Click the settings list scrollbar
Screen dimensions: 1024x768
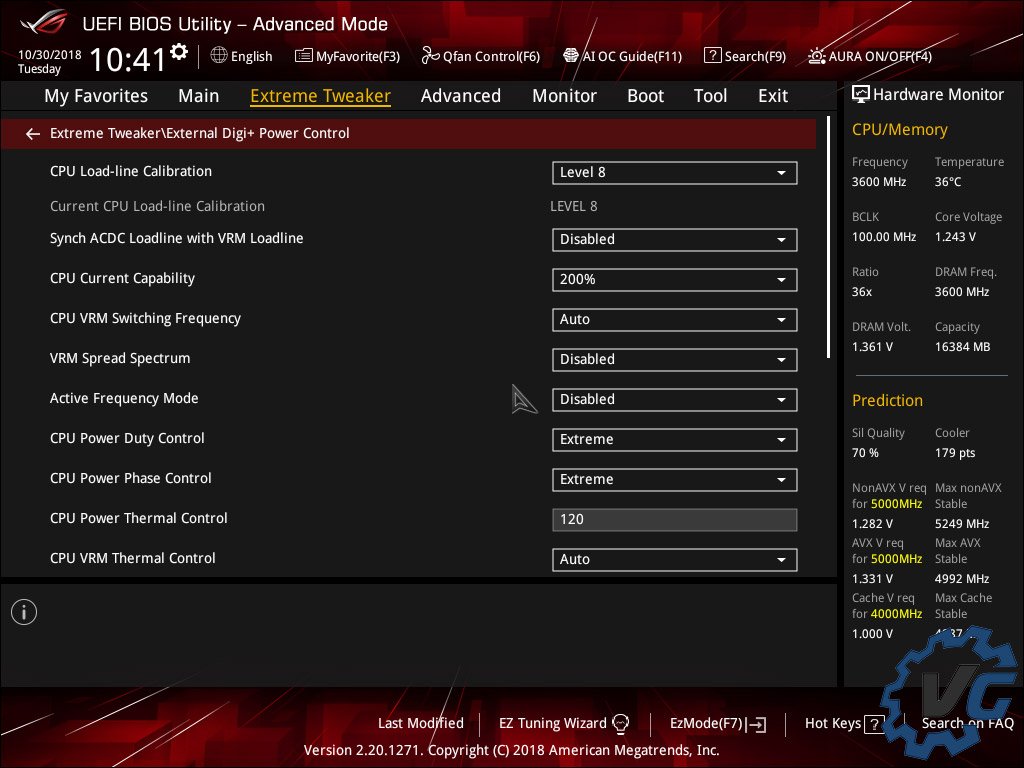point(829,237)
